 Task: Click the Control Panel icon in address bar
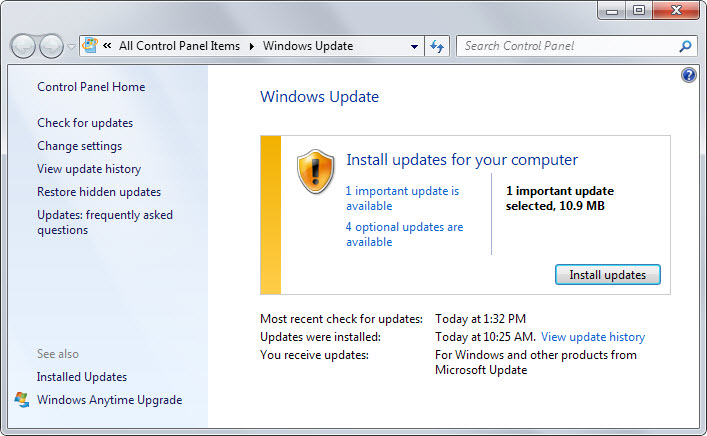[x=90, y=45]
